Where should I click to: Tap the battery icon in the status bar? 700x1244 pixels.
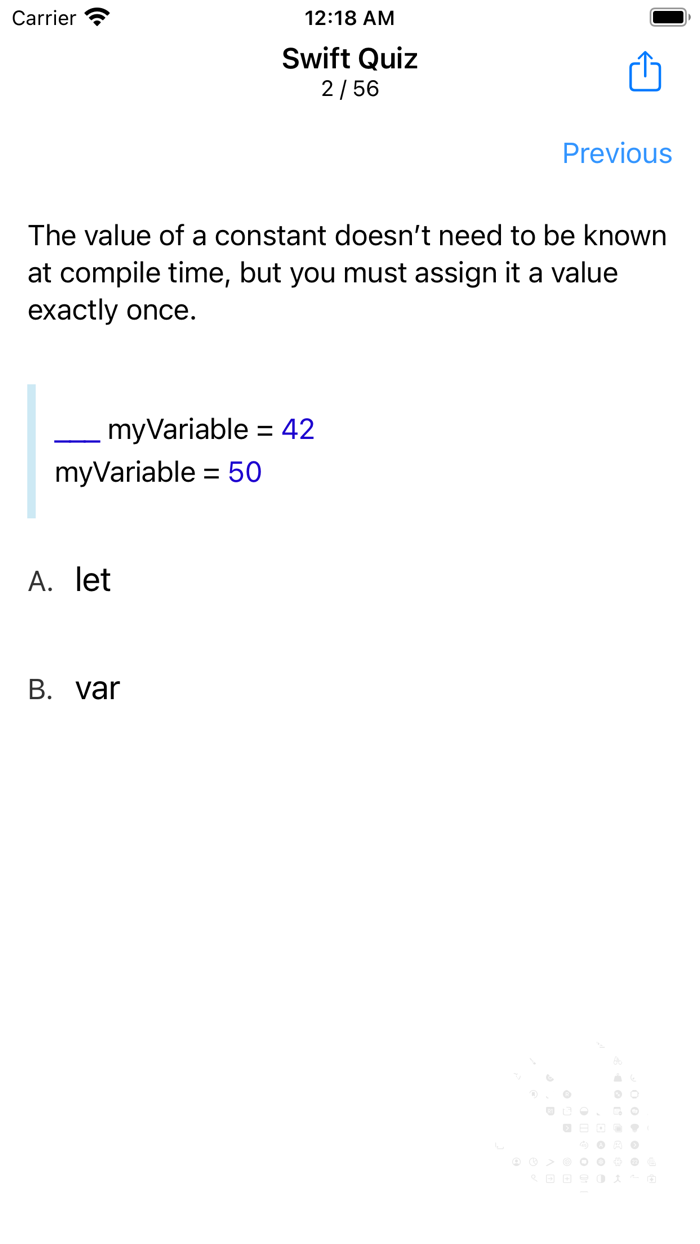point(667,15)
